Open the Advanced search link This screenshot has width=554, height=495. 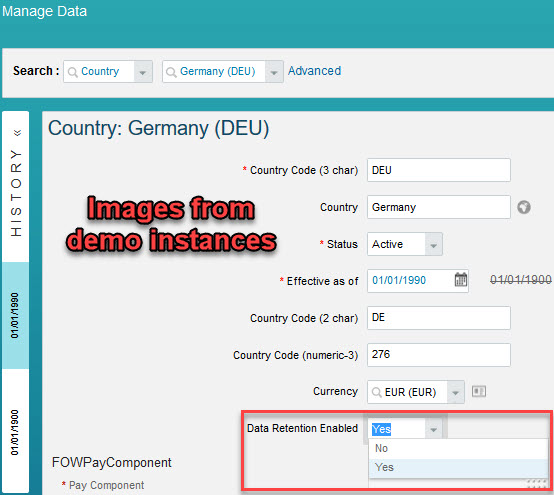(314, 71)
